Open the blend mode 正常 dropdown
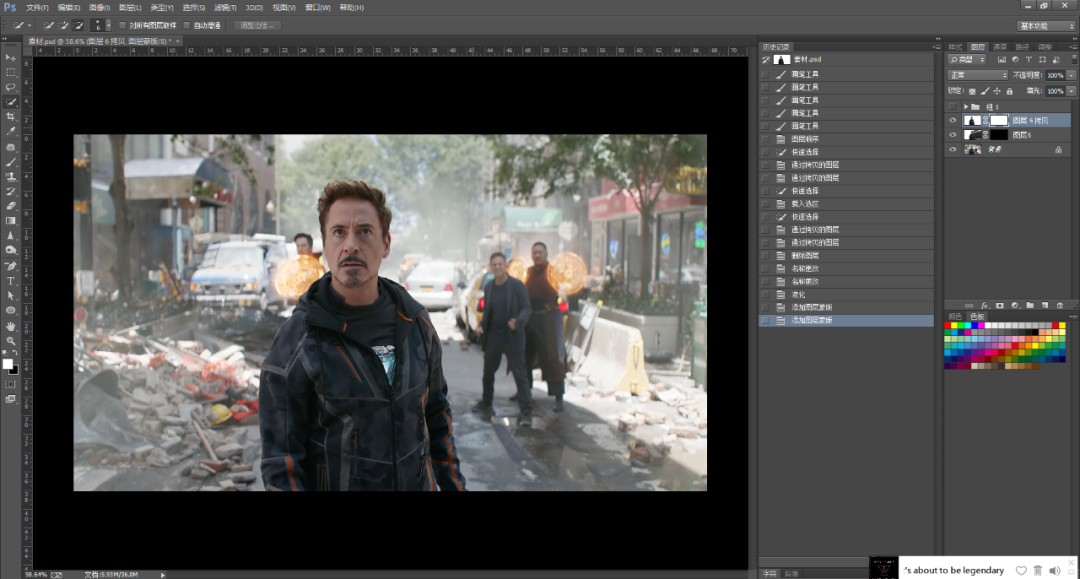This screenshot has height=579, width=1080. pyautogui.click(x=978, y=75)
